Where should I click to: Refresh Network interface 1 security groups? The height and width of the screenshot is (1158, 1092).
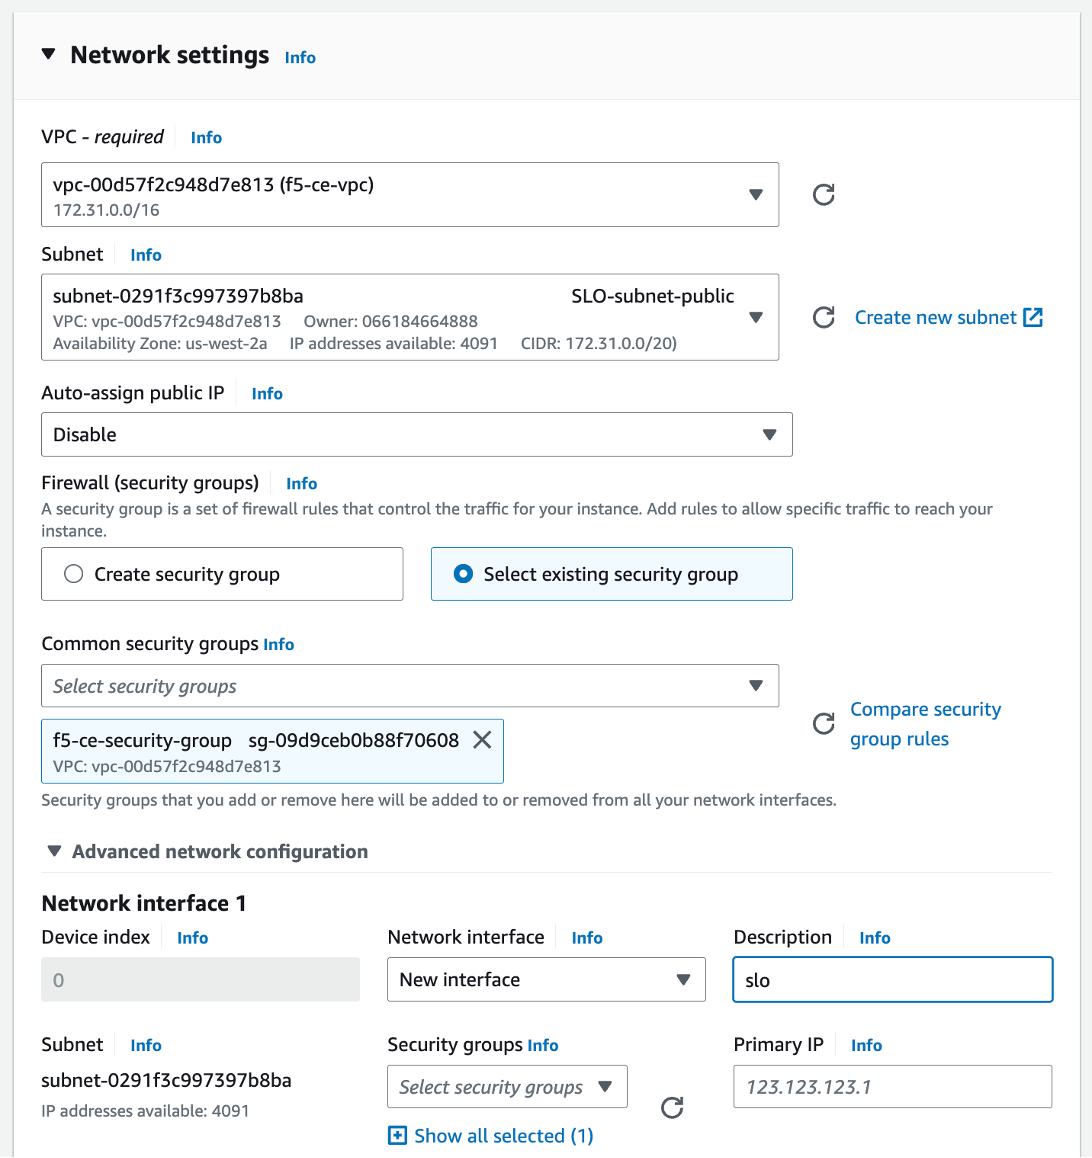671,1108
